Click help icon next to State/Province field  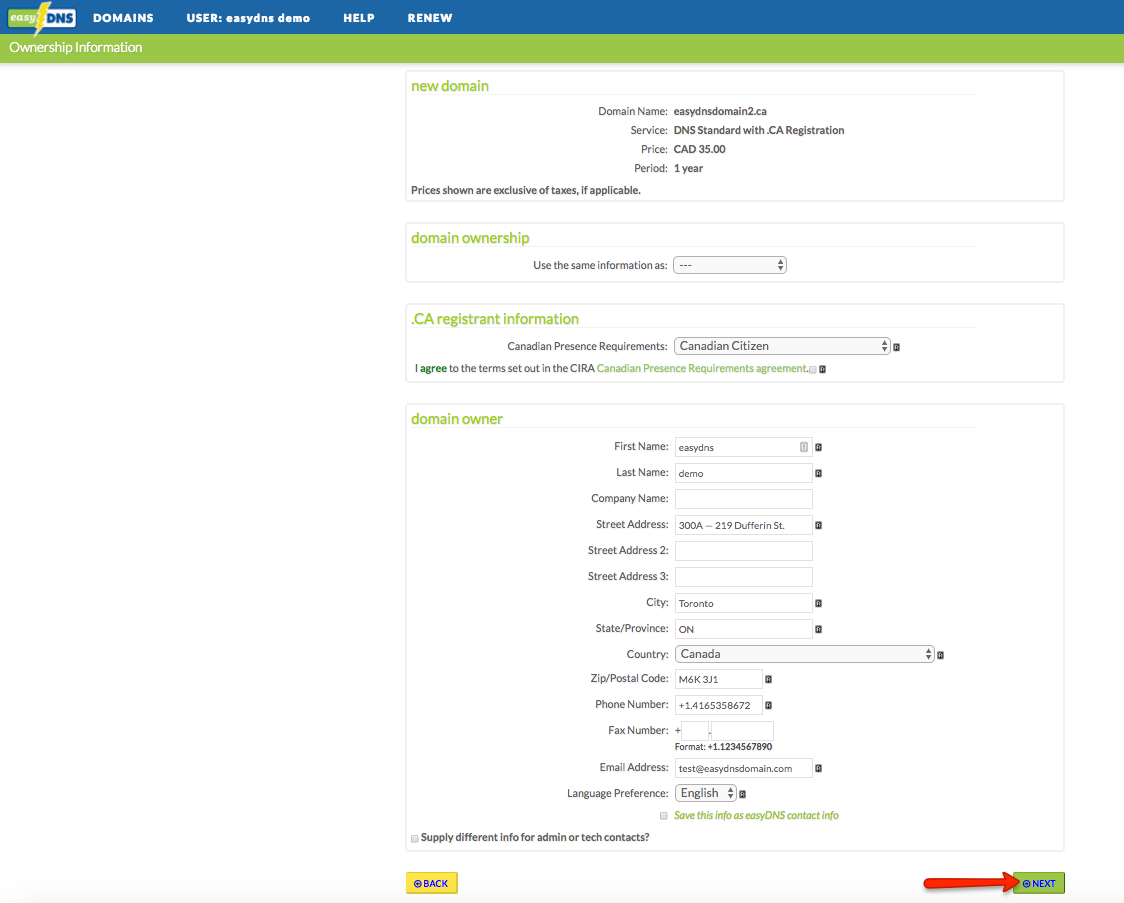tap(819, 629)
